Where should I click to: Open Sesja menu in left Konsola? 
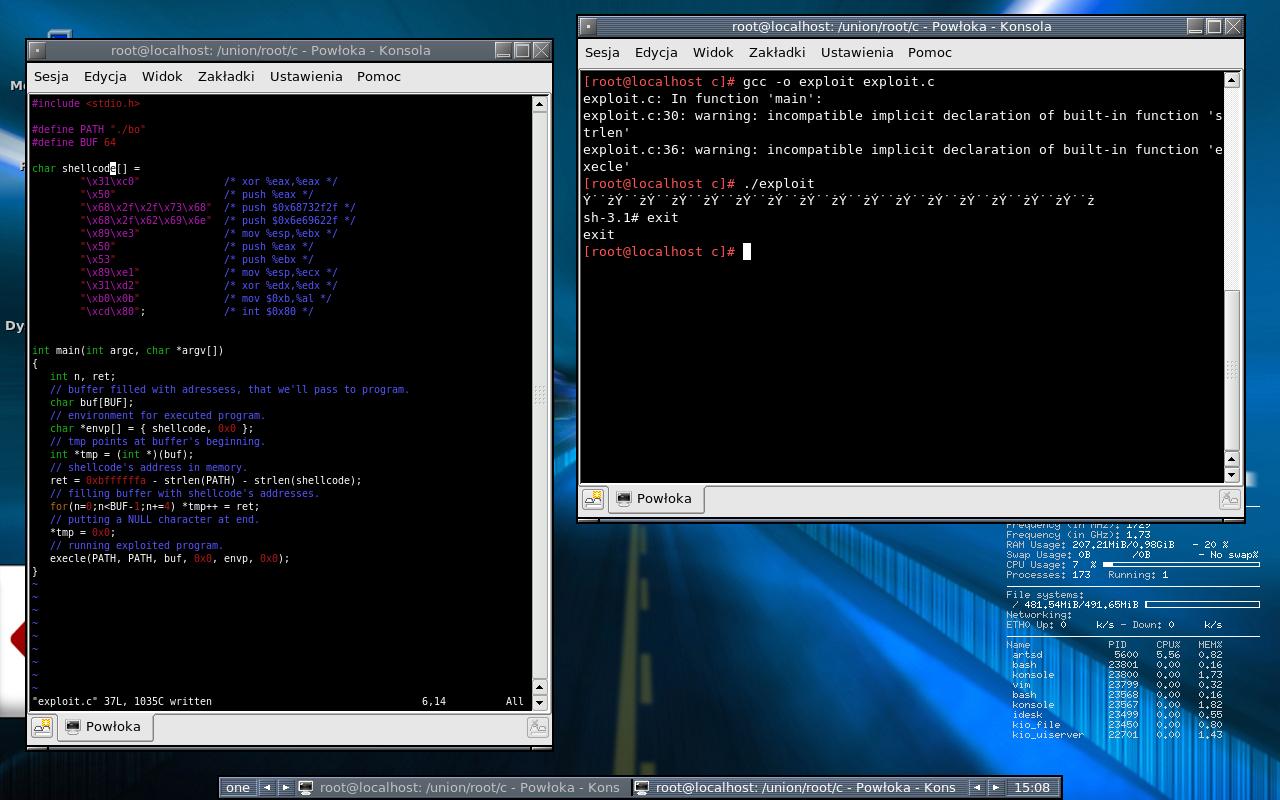pos(51,76)
